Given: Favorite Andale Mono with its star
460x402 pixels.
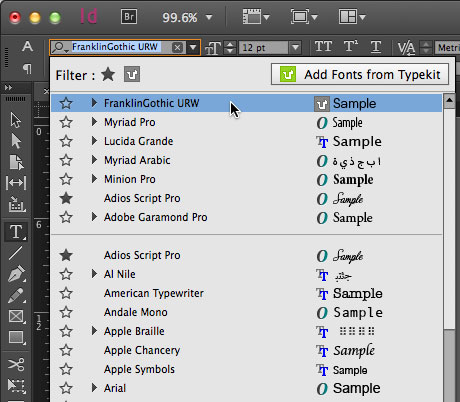Looking at the screenshot, I should (66, 312).
